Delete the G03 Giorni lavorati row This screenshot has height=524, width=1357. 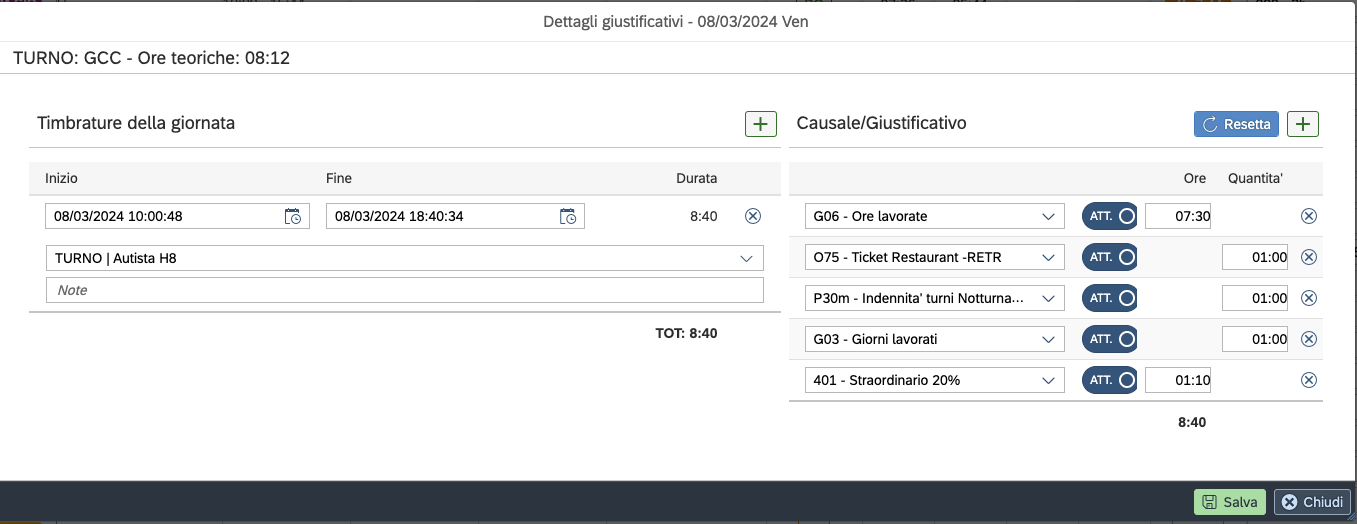pyautogui.click(x=1308, y=339)
